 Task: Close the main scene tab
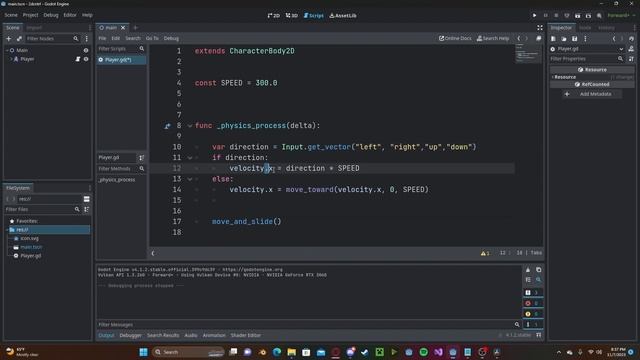coord(123,28)
